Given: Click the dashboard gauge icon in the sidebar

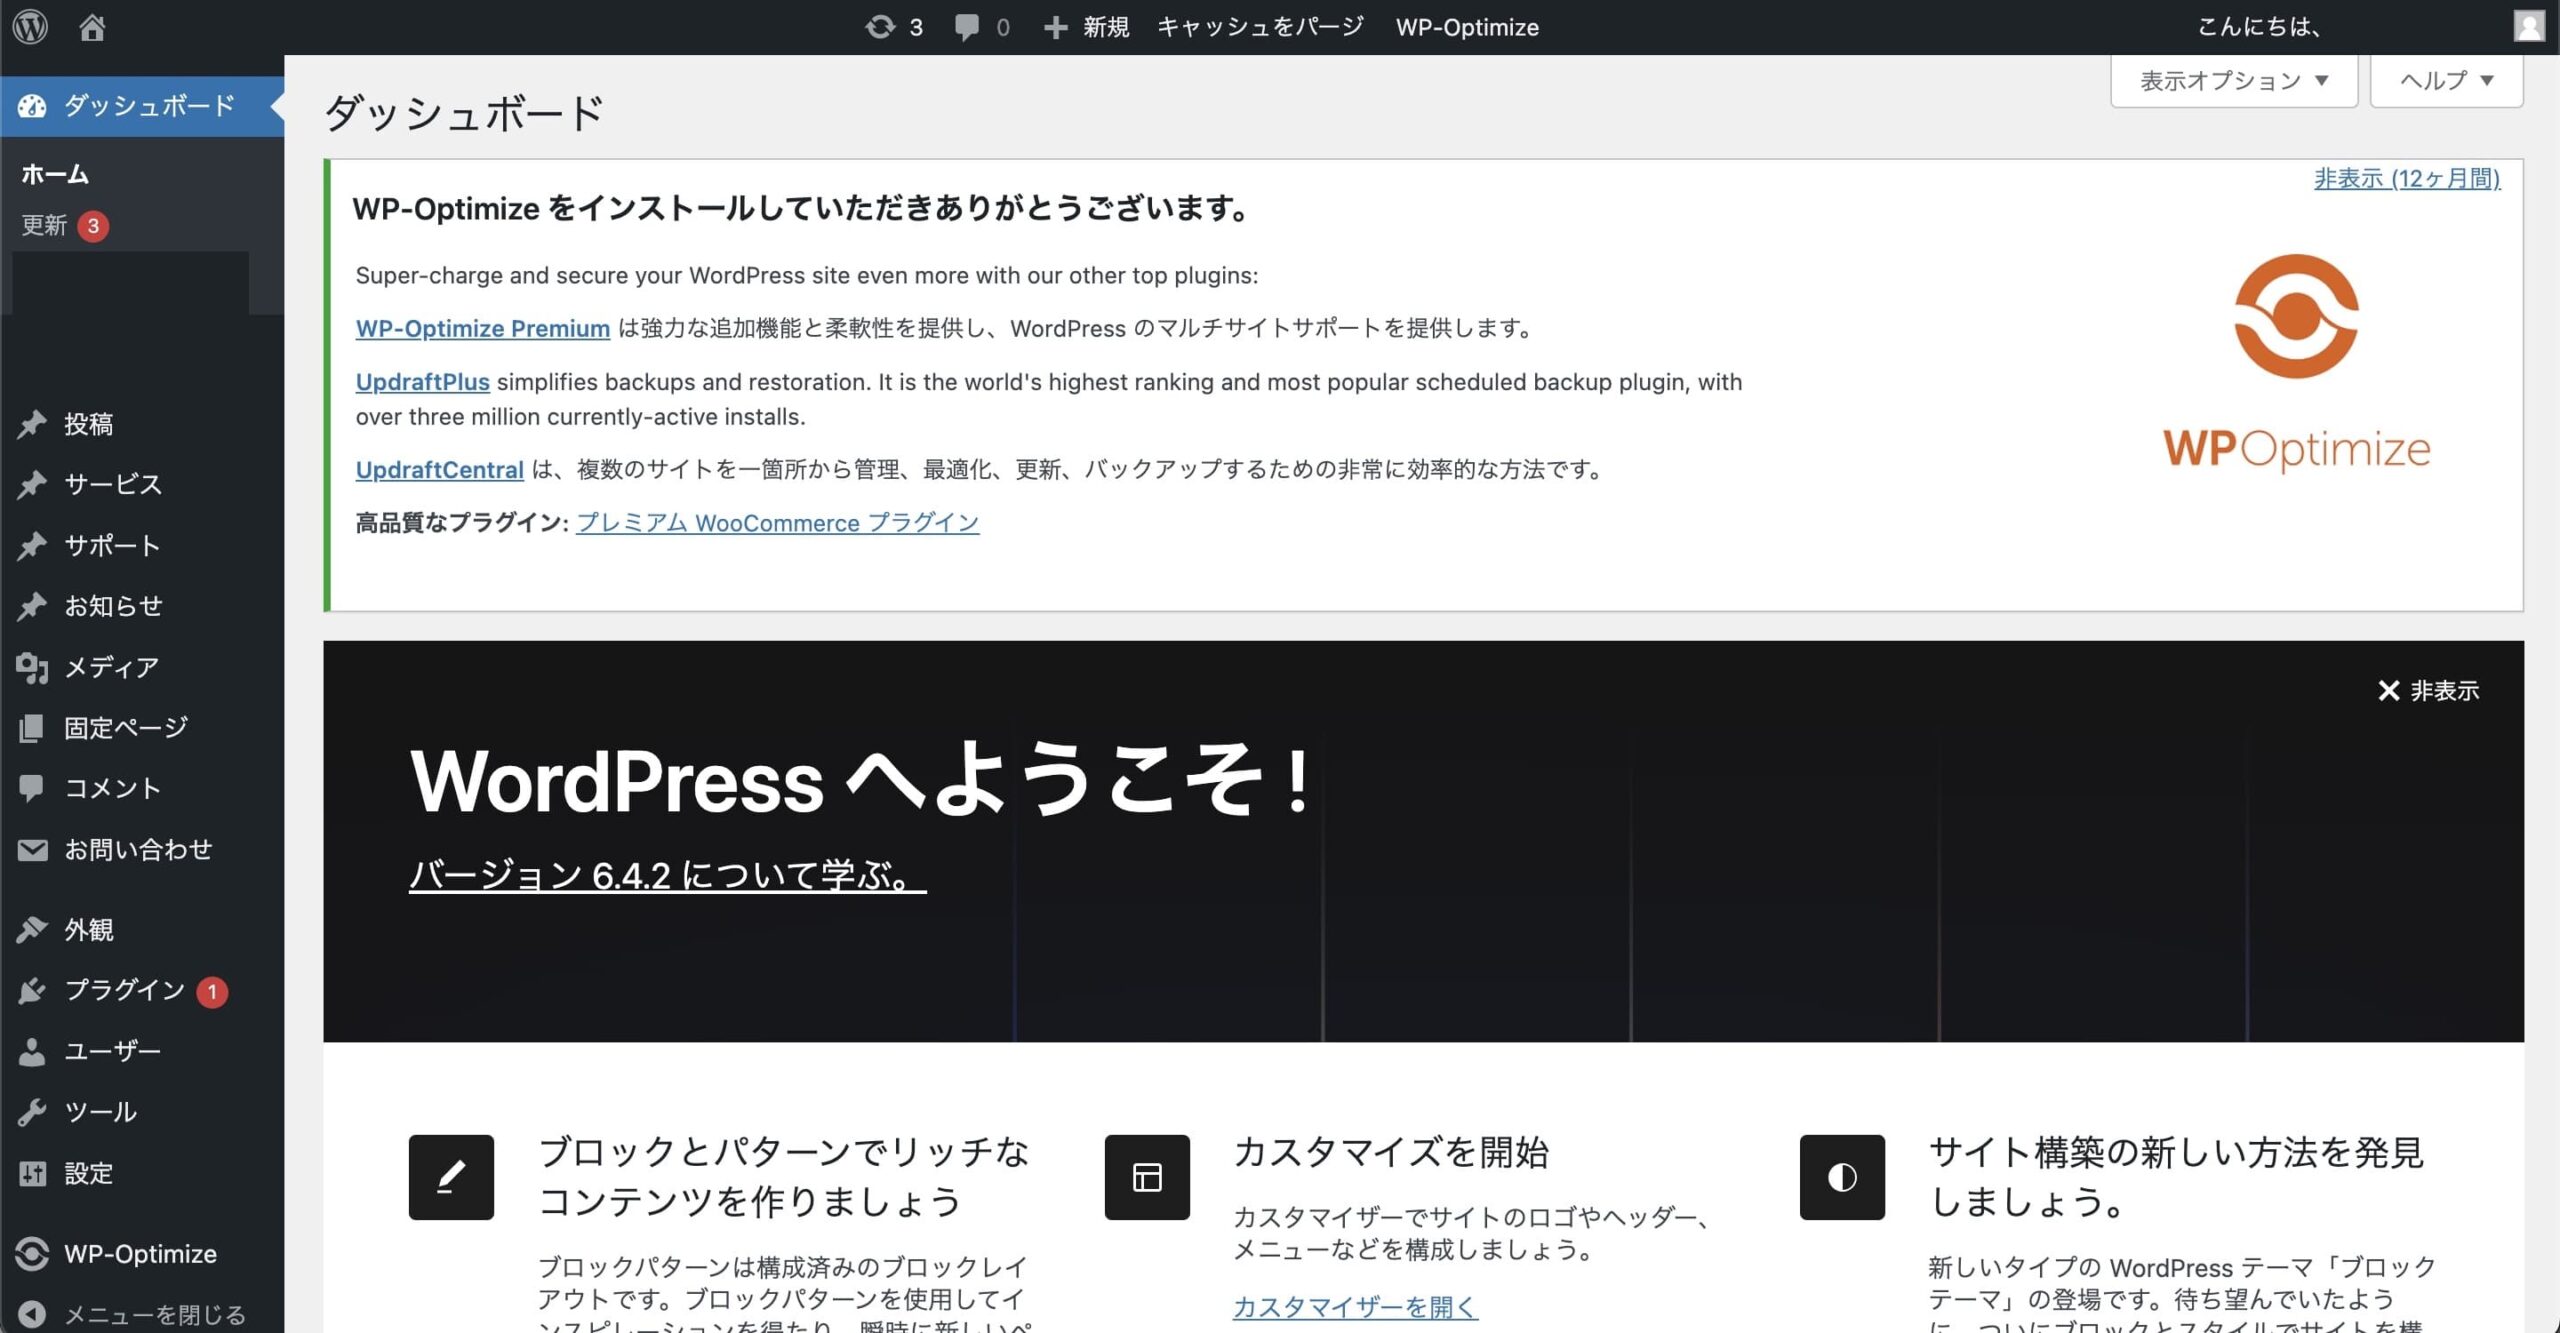Looking at the screenshot, I should (32, 106).
